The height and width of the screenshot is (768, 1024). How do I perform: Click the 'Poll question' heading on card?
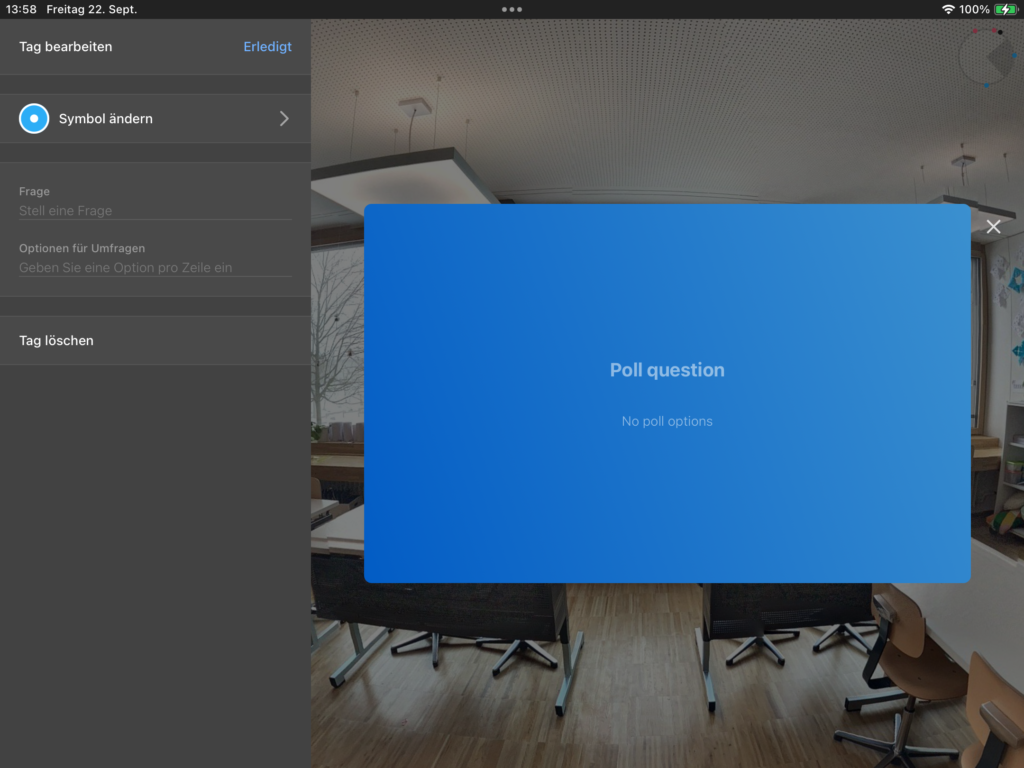coord(667,370)
